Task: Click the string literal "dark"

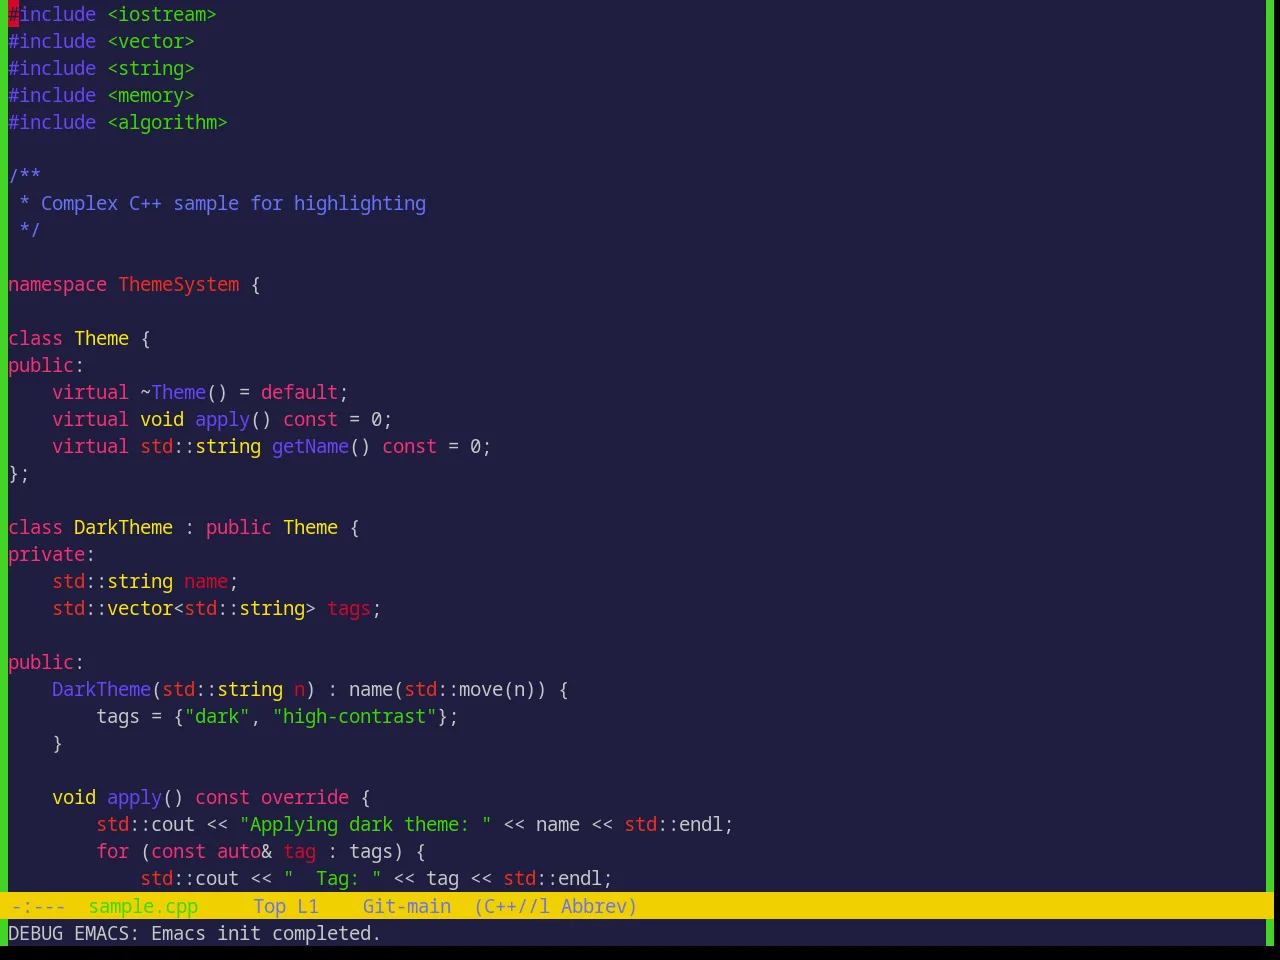Action: (217, 716)
